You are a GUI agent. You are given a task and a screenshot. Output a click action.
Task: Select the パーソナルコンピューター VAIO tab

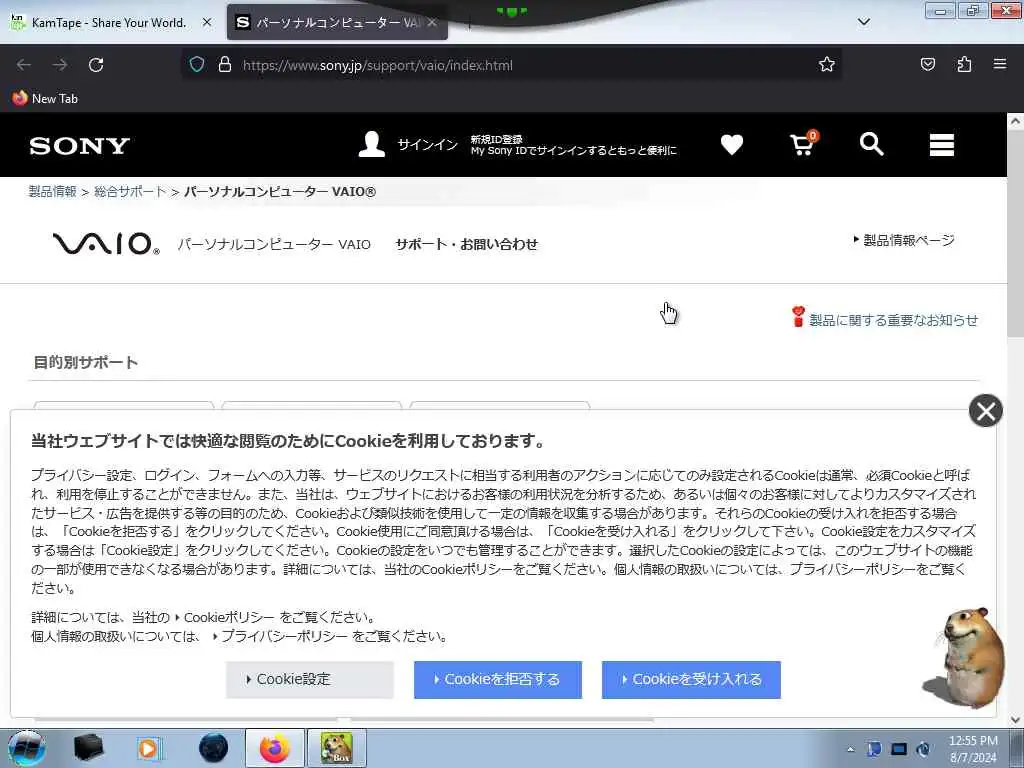(x=337, y=22)
